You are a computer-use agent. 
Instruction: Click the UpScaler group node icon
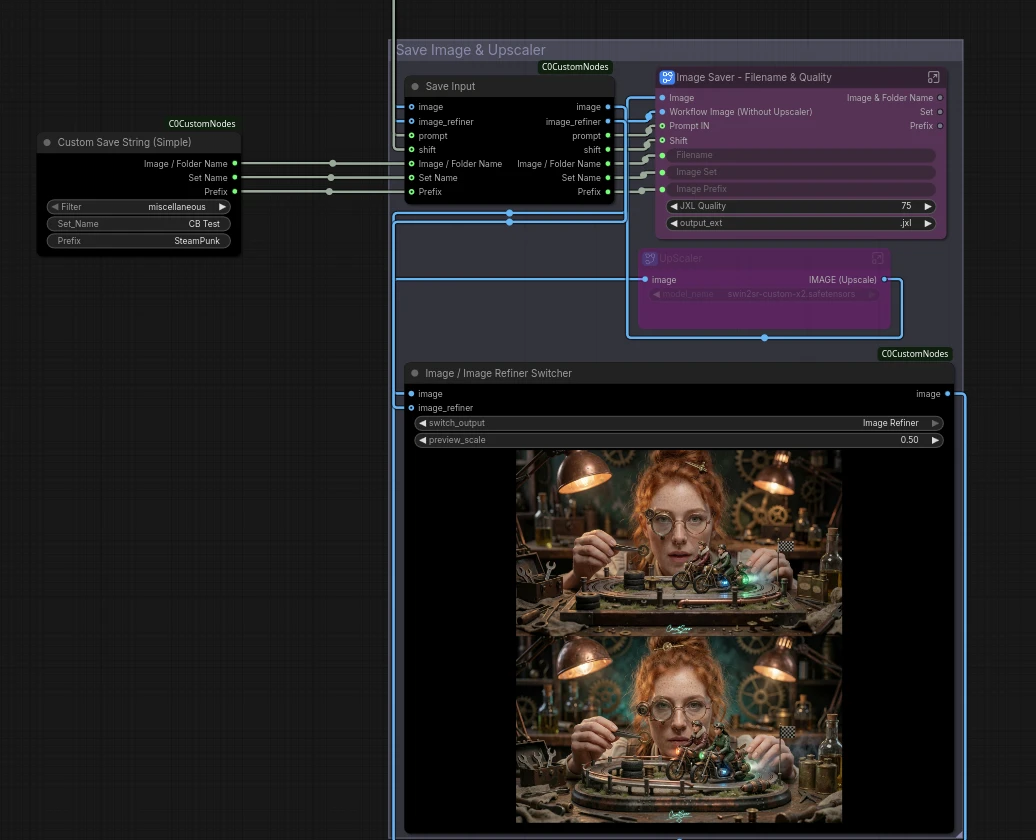pos(650,258)
